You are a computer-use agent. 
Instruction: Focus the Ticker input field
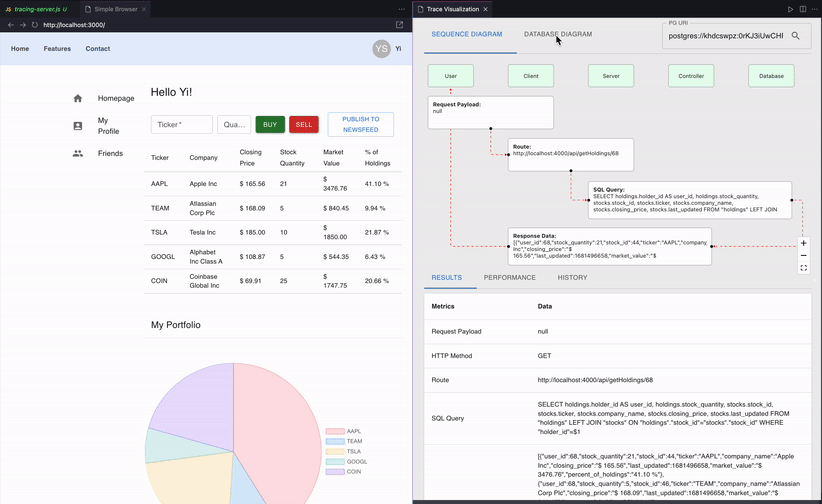pyautogui.click(x=181, y=124)
